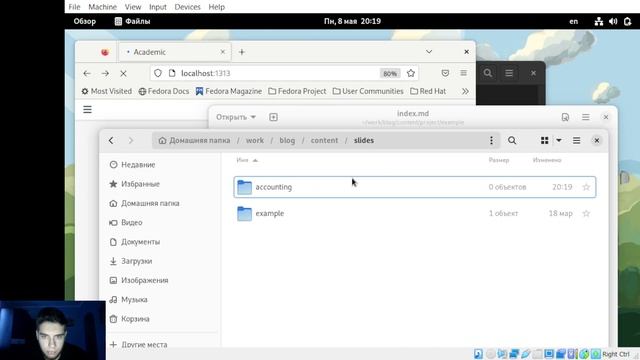Open Files hamburger menu

(576, 140)
